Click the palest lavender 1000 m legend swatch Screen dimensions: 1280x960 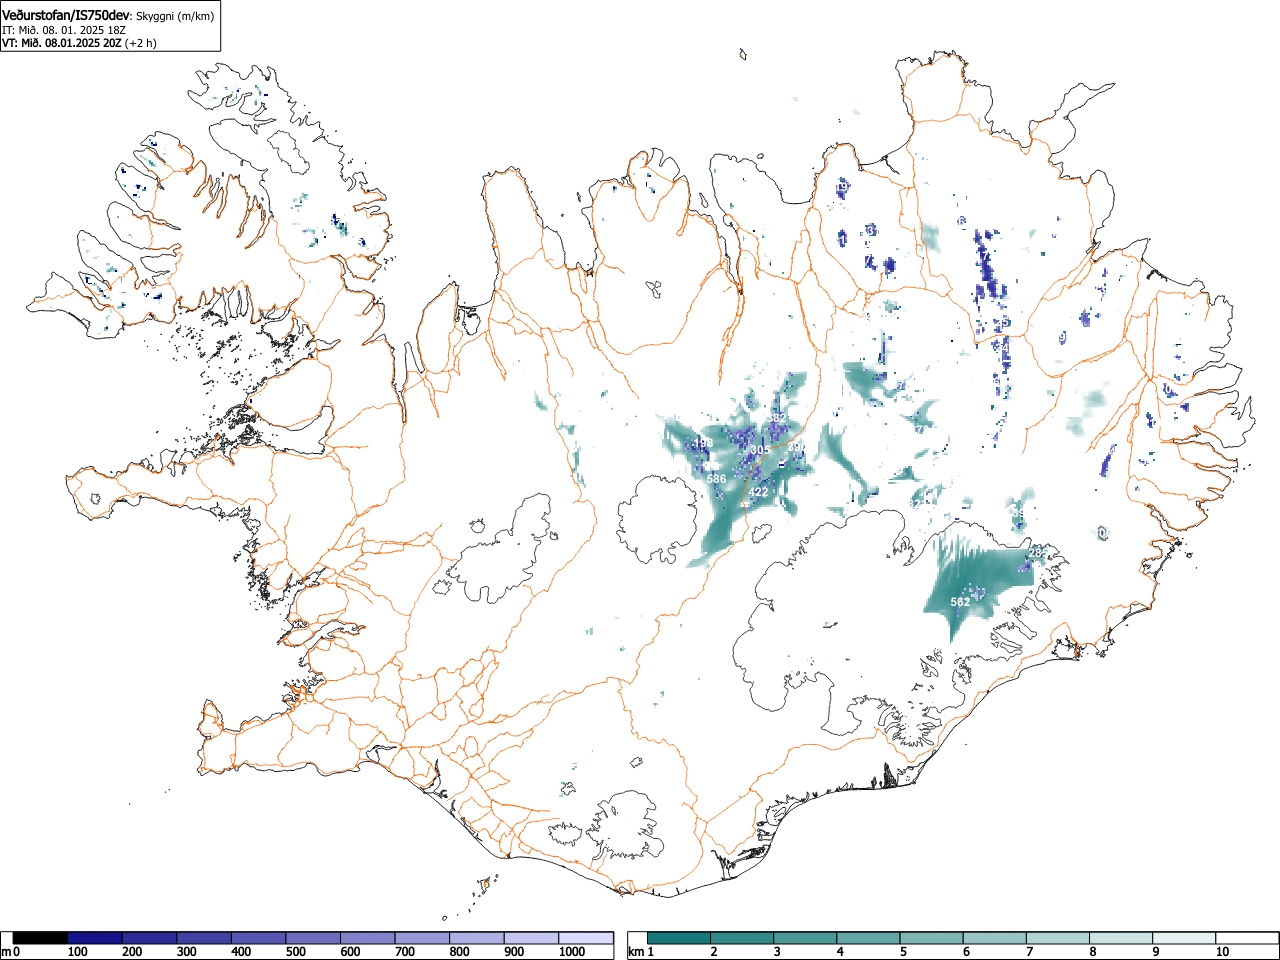click(x=586, y=938)
